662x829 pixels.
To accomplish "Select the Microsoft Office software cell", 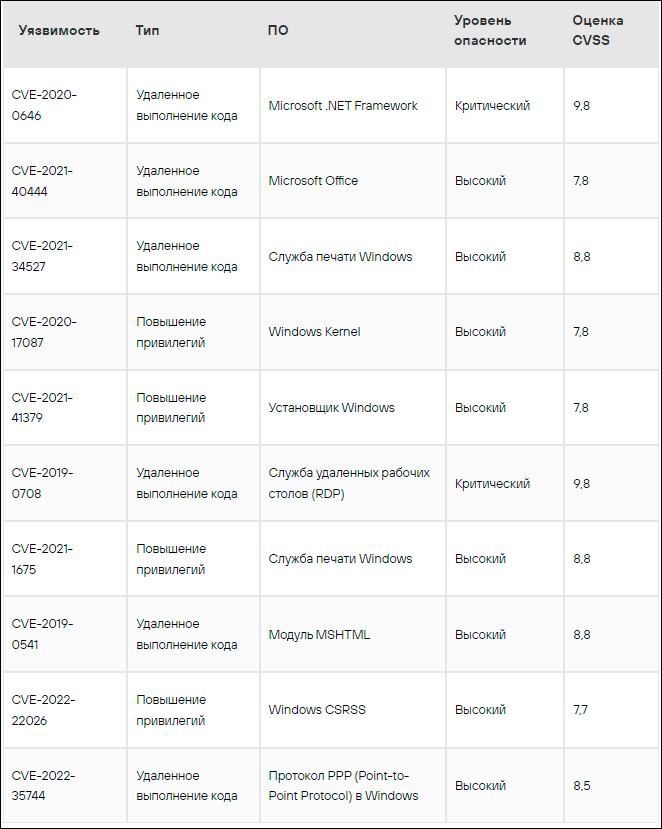I will point(313,181).
